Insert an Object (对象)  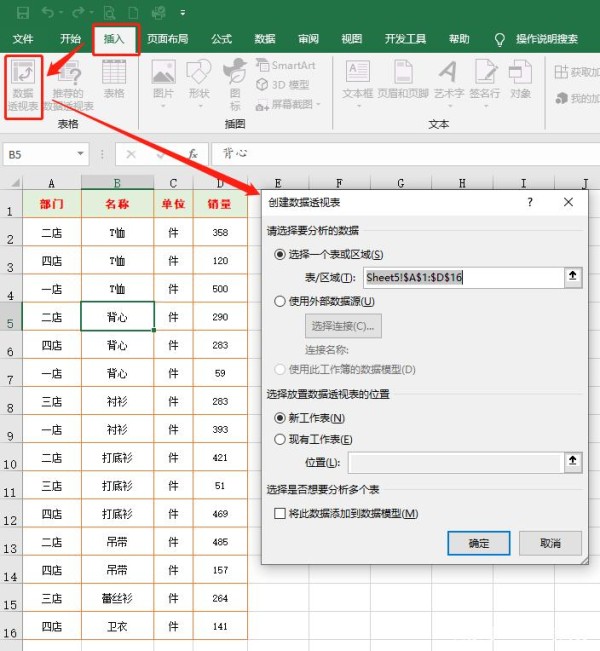[520, 80]
